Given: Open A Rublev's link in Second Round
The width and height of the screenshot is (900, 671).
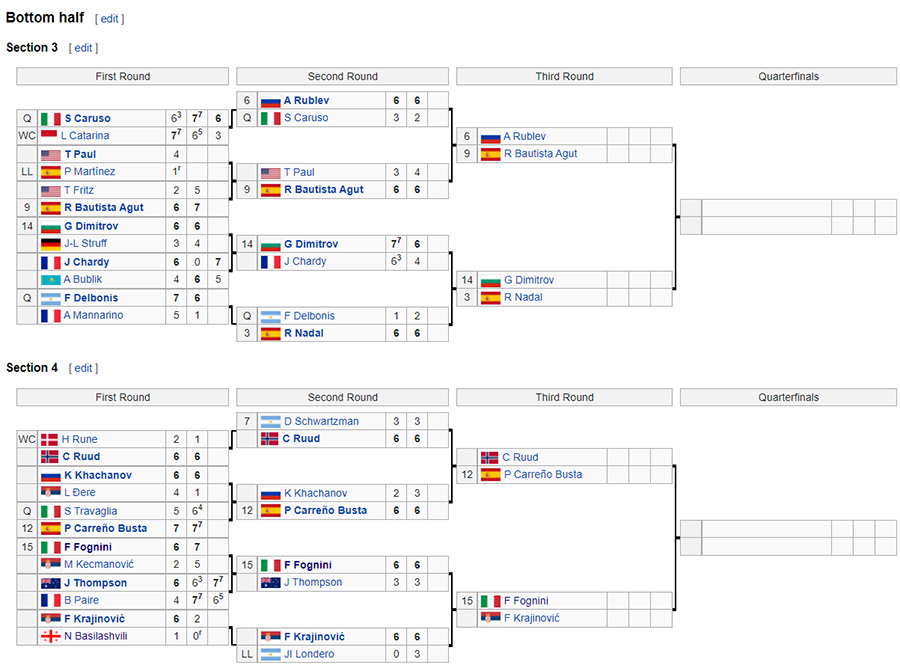Looking at the screenshot, I should (x=307, y=100).
